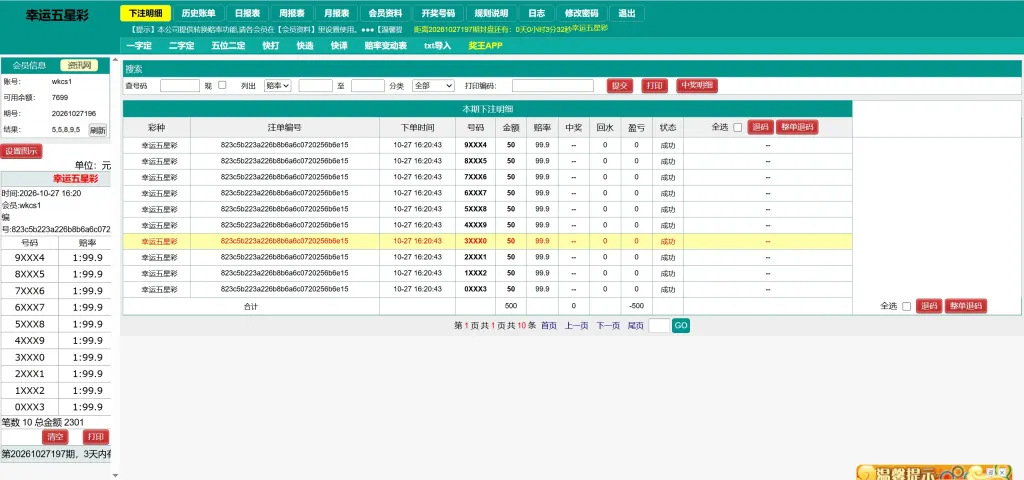The height and width of the screenshot is (480, 1024).
Task: Select the 一字定 submenu item
Action: pyautogui.click(x=139, y=46)
